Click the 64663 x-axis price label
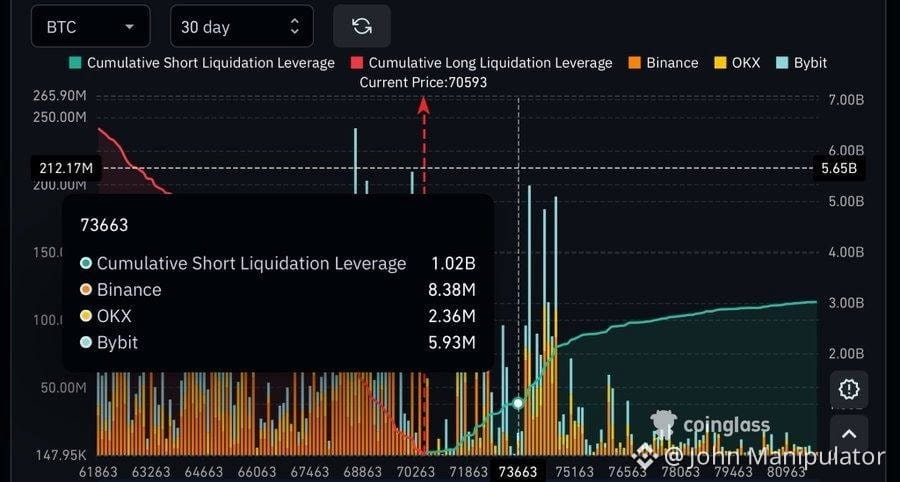 [x=204, y=472]
